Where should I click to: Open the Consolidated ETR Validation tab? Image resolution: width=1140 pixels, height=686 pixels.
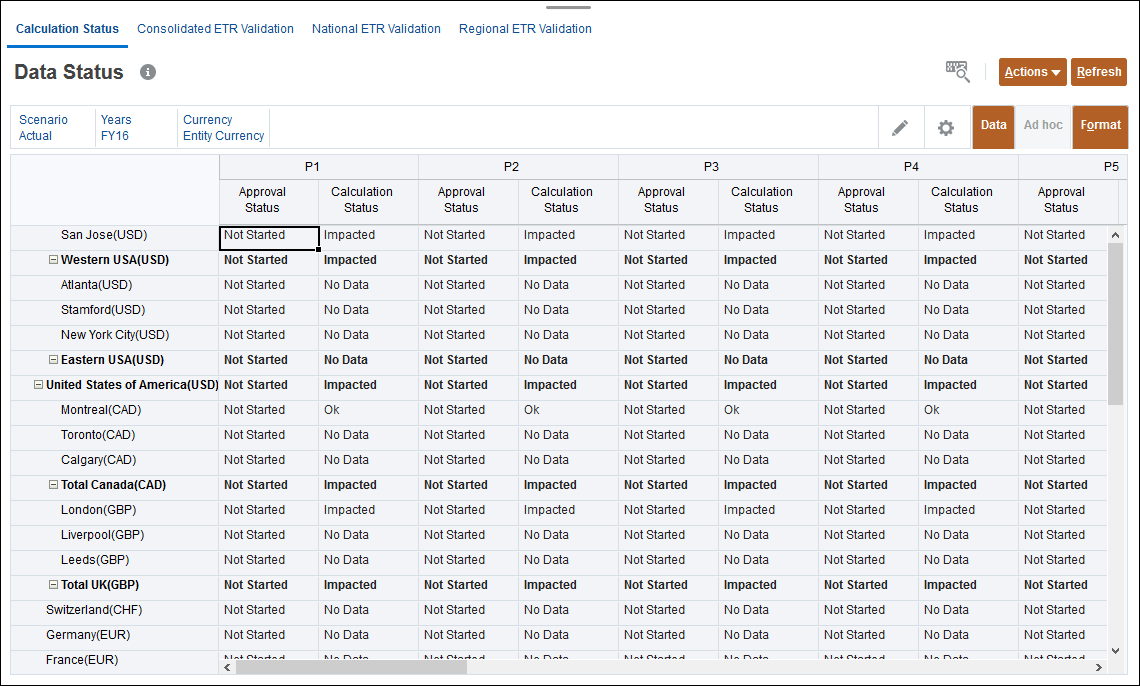tap(215, 29)
